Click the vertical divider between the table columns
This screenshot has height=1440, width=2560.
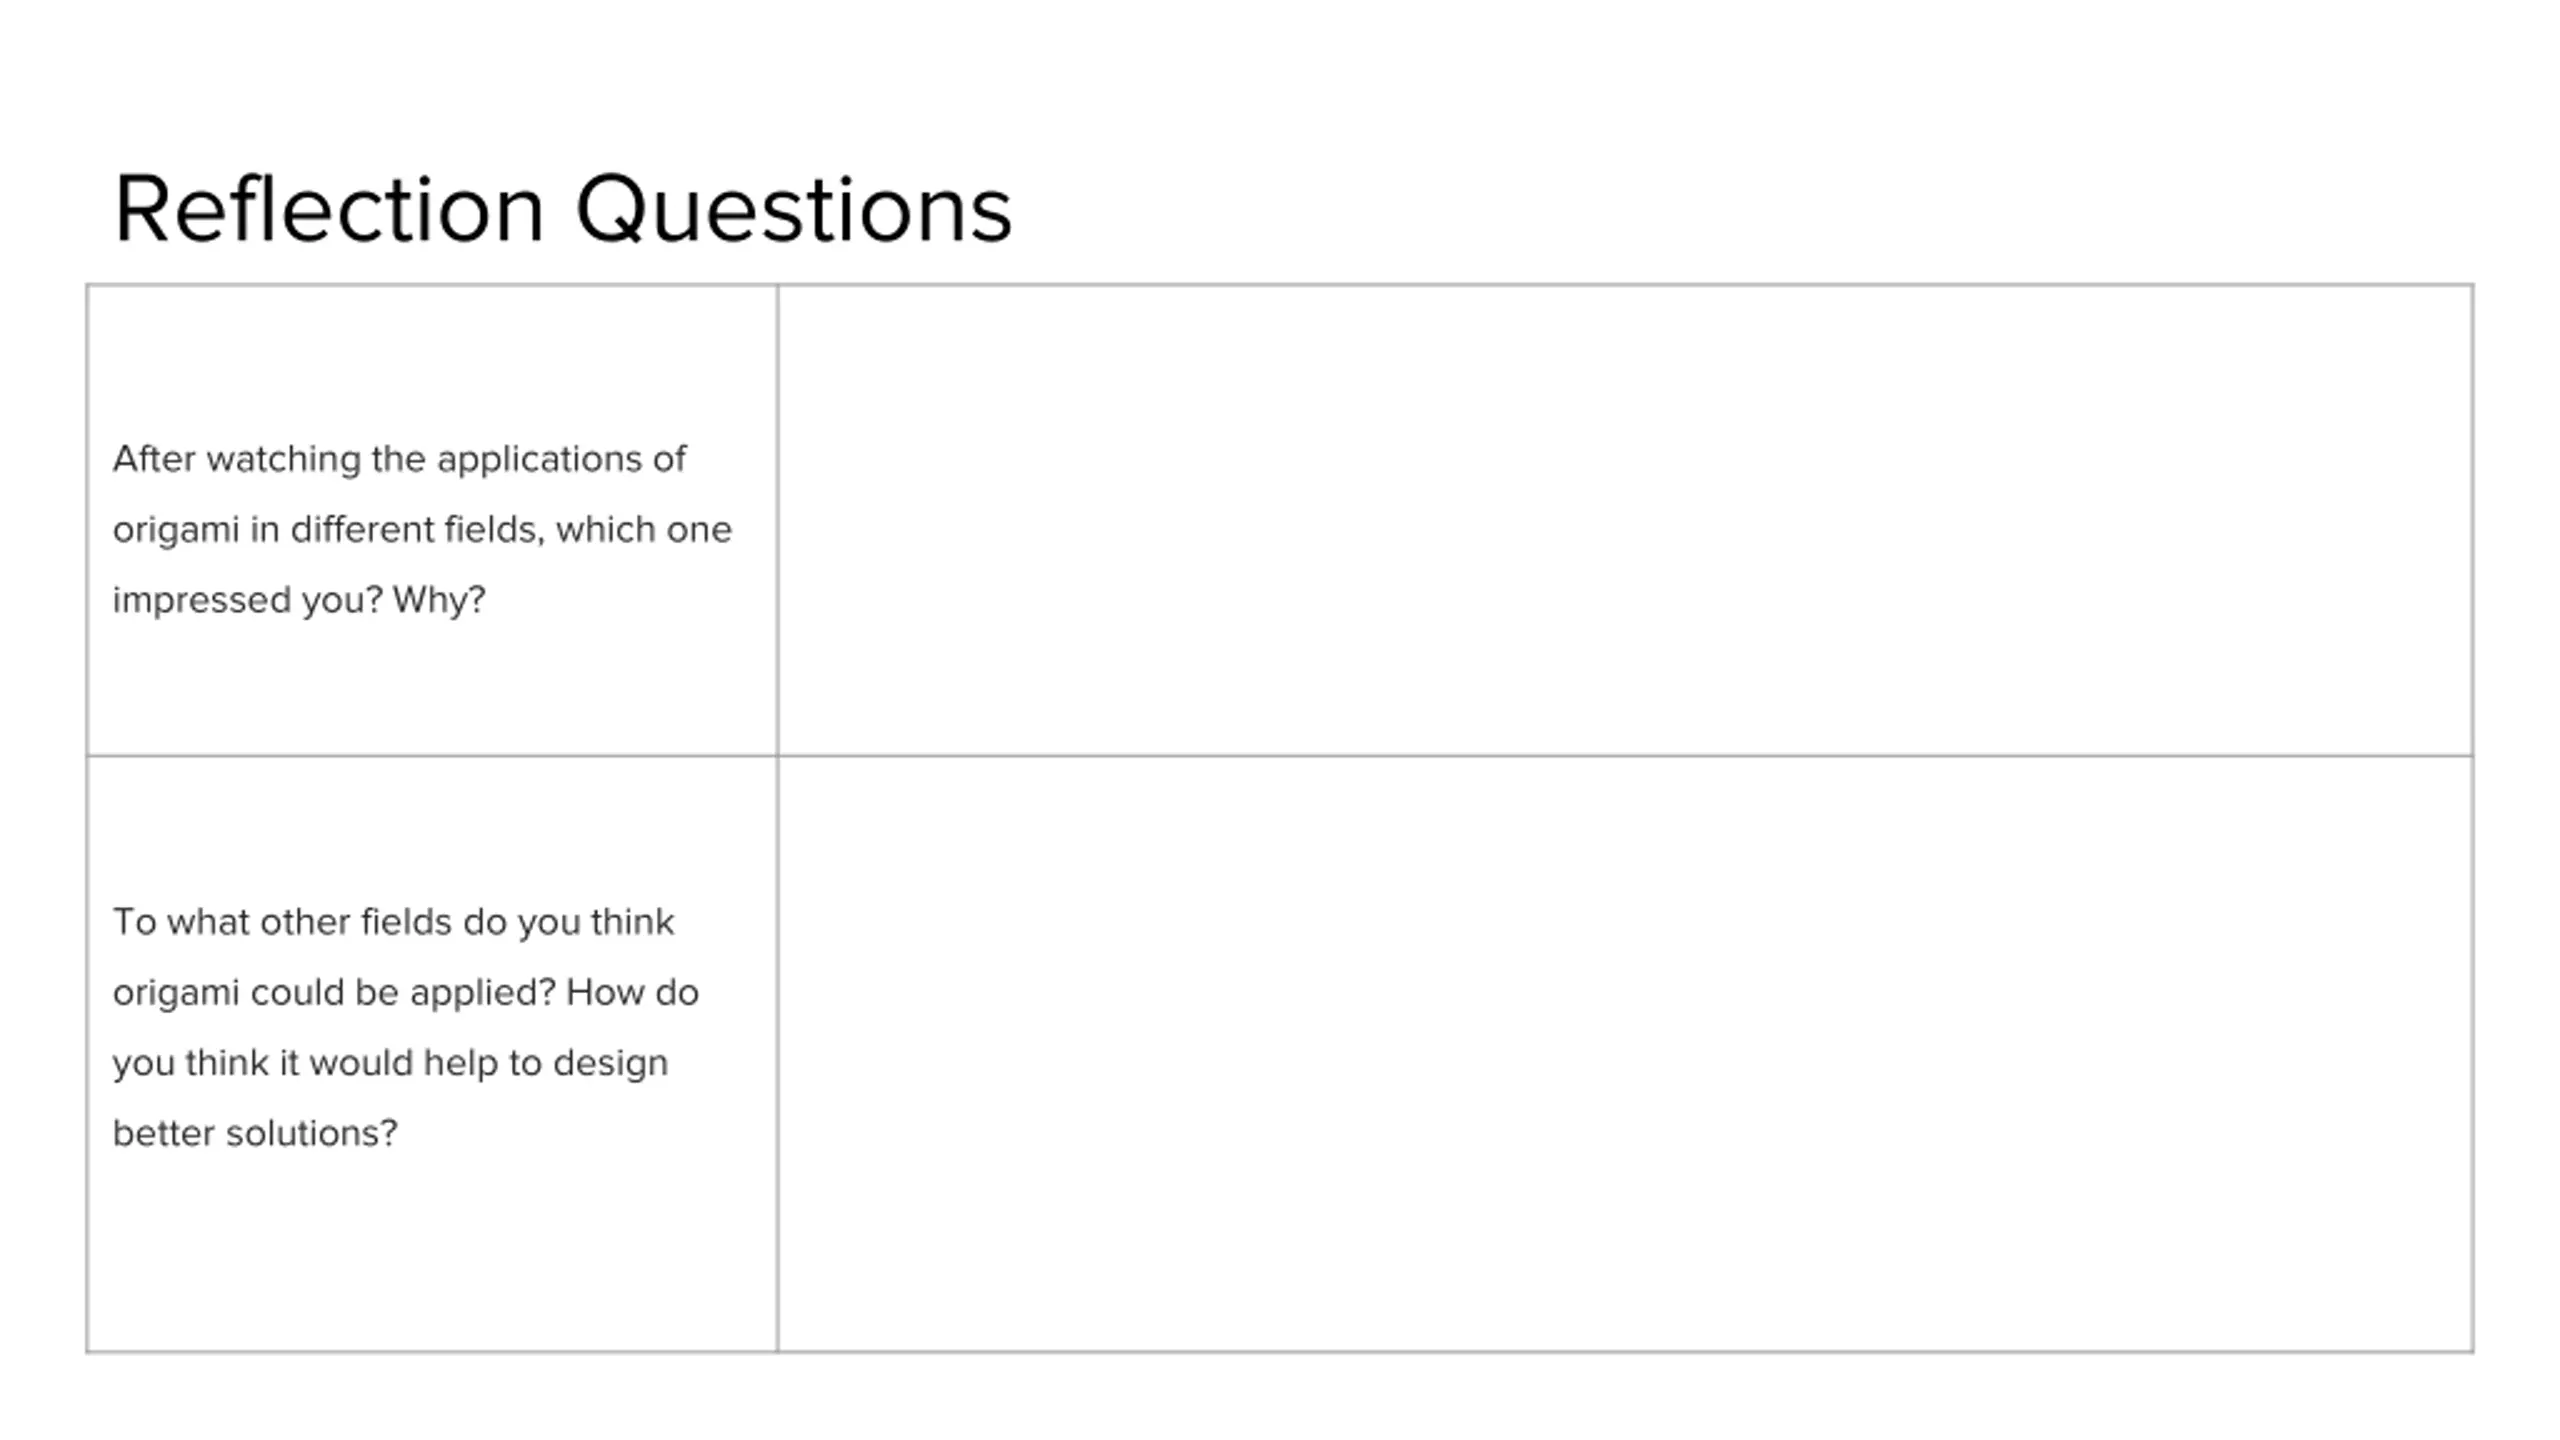(777, 818)
